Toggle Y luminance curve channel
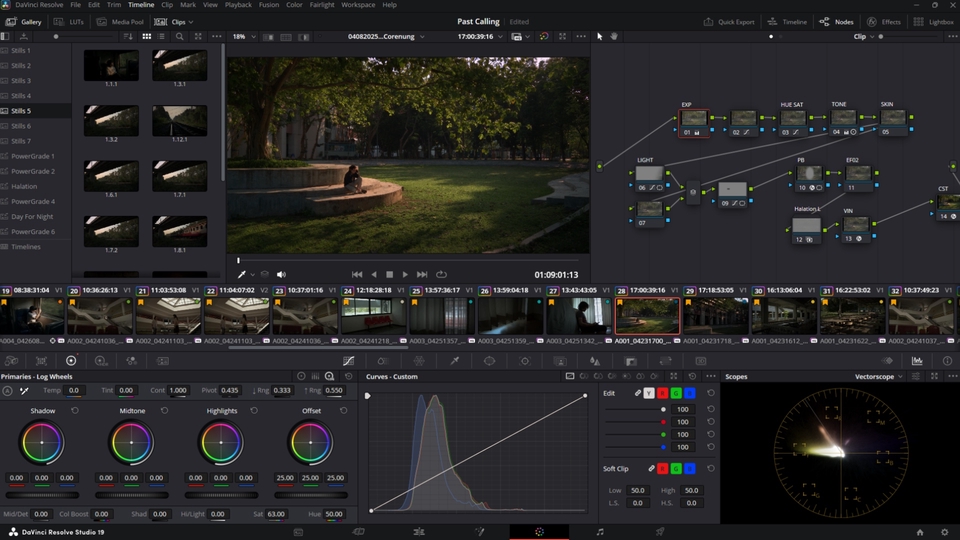The image size is (960, 540). pyautogui.click(x=649, y=393)
